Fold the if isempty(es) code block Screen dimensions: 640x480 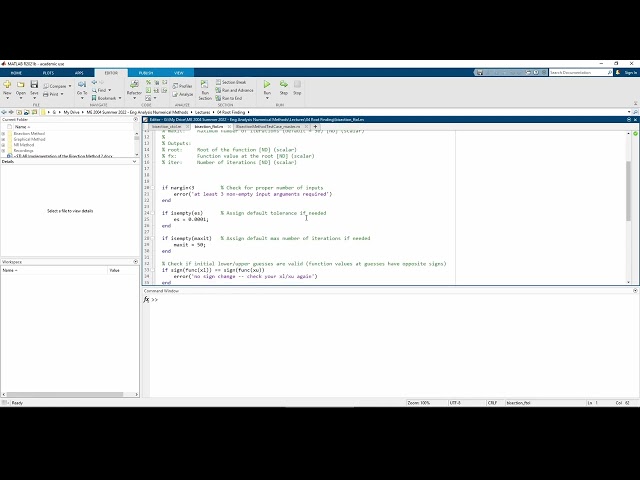tap(153, 213)
